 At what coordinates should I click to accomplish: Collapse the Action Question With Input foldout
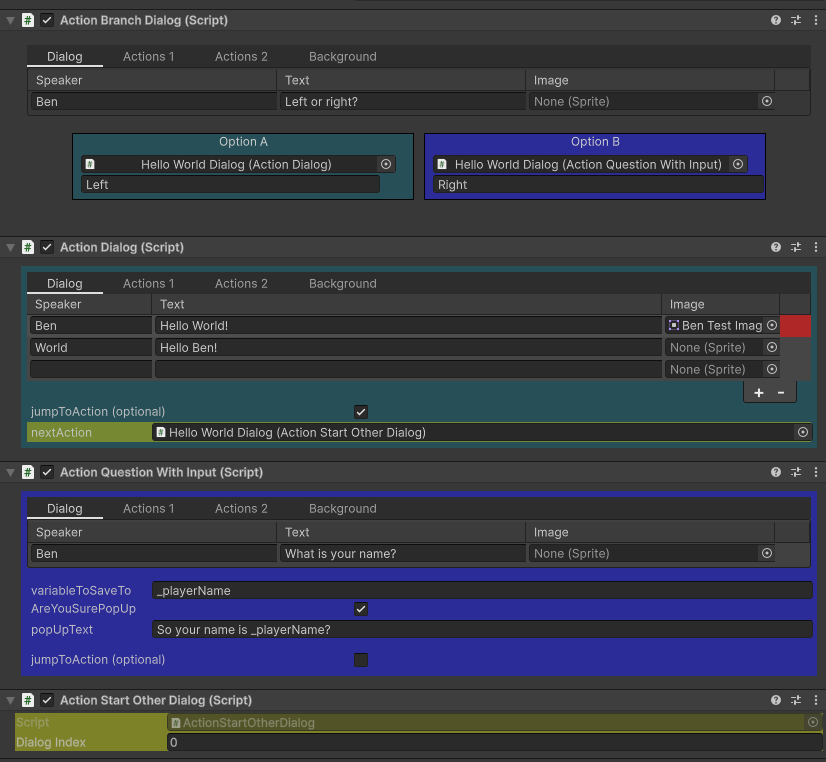[10, 472]
